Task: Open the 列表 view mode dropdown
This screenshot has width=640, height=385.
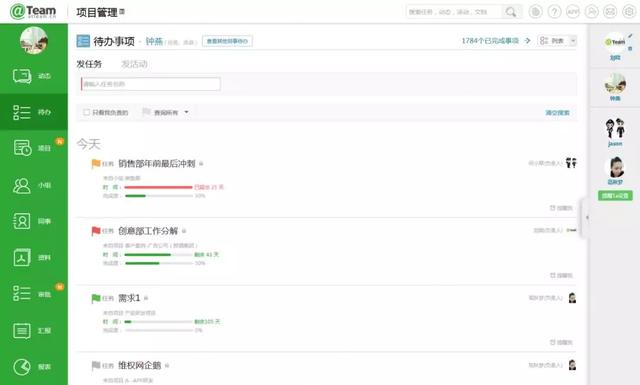Action: click(557, 41)
